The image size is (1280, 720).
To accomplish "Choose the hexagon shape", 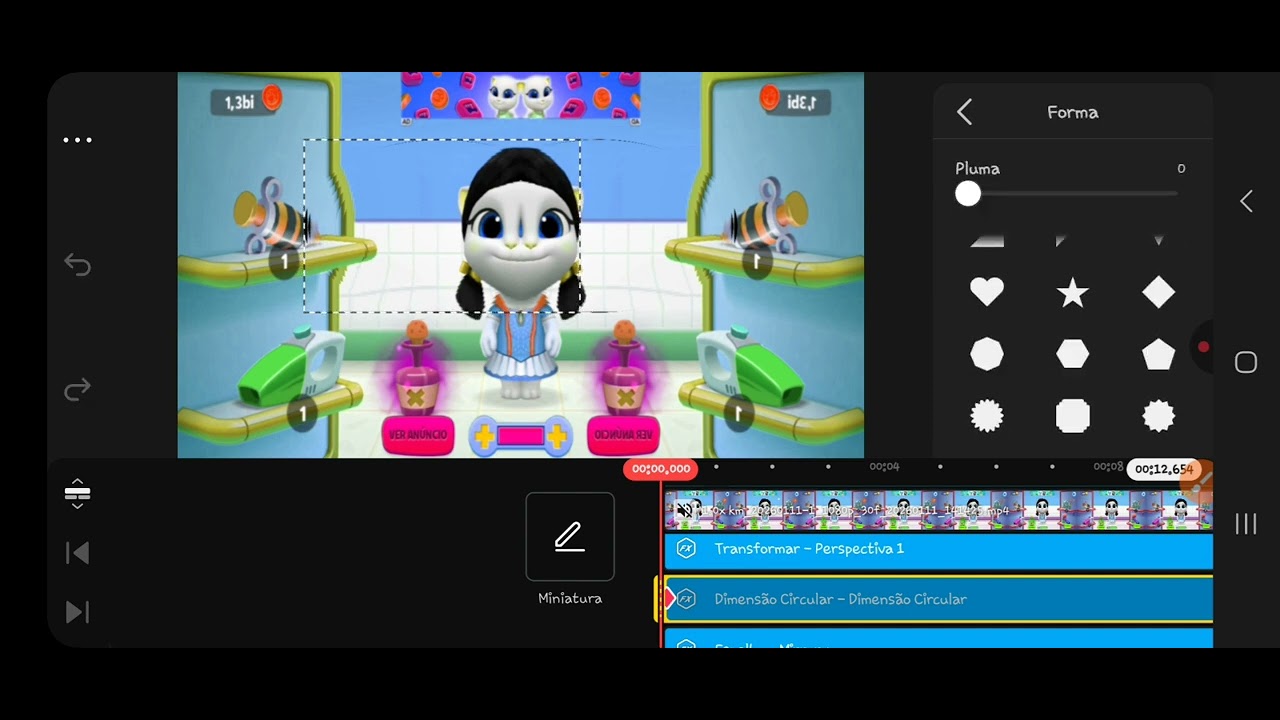I will click(1073, 354).
